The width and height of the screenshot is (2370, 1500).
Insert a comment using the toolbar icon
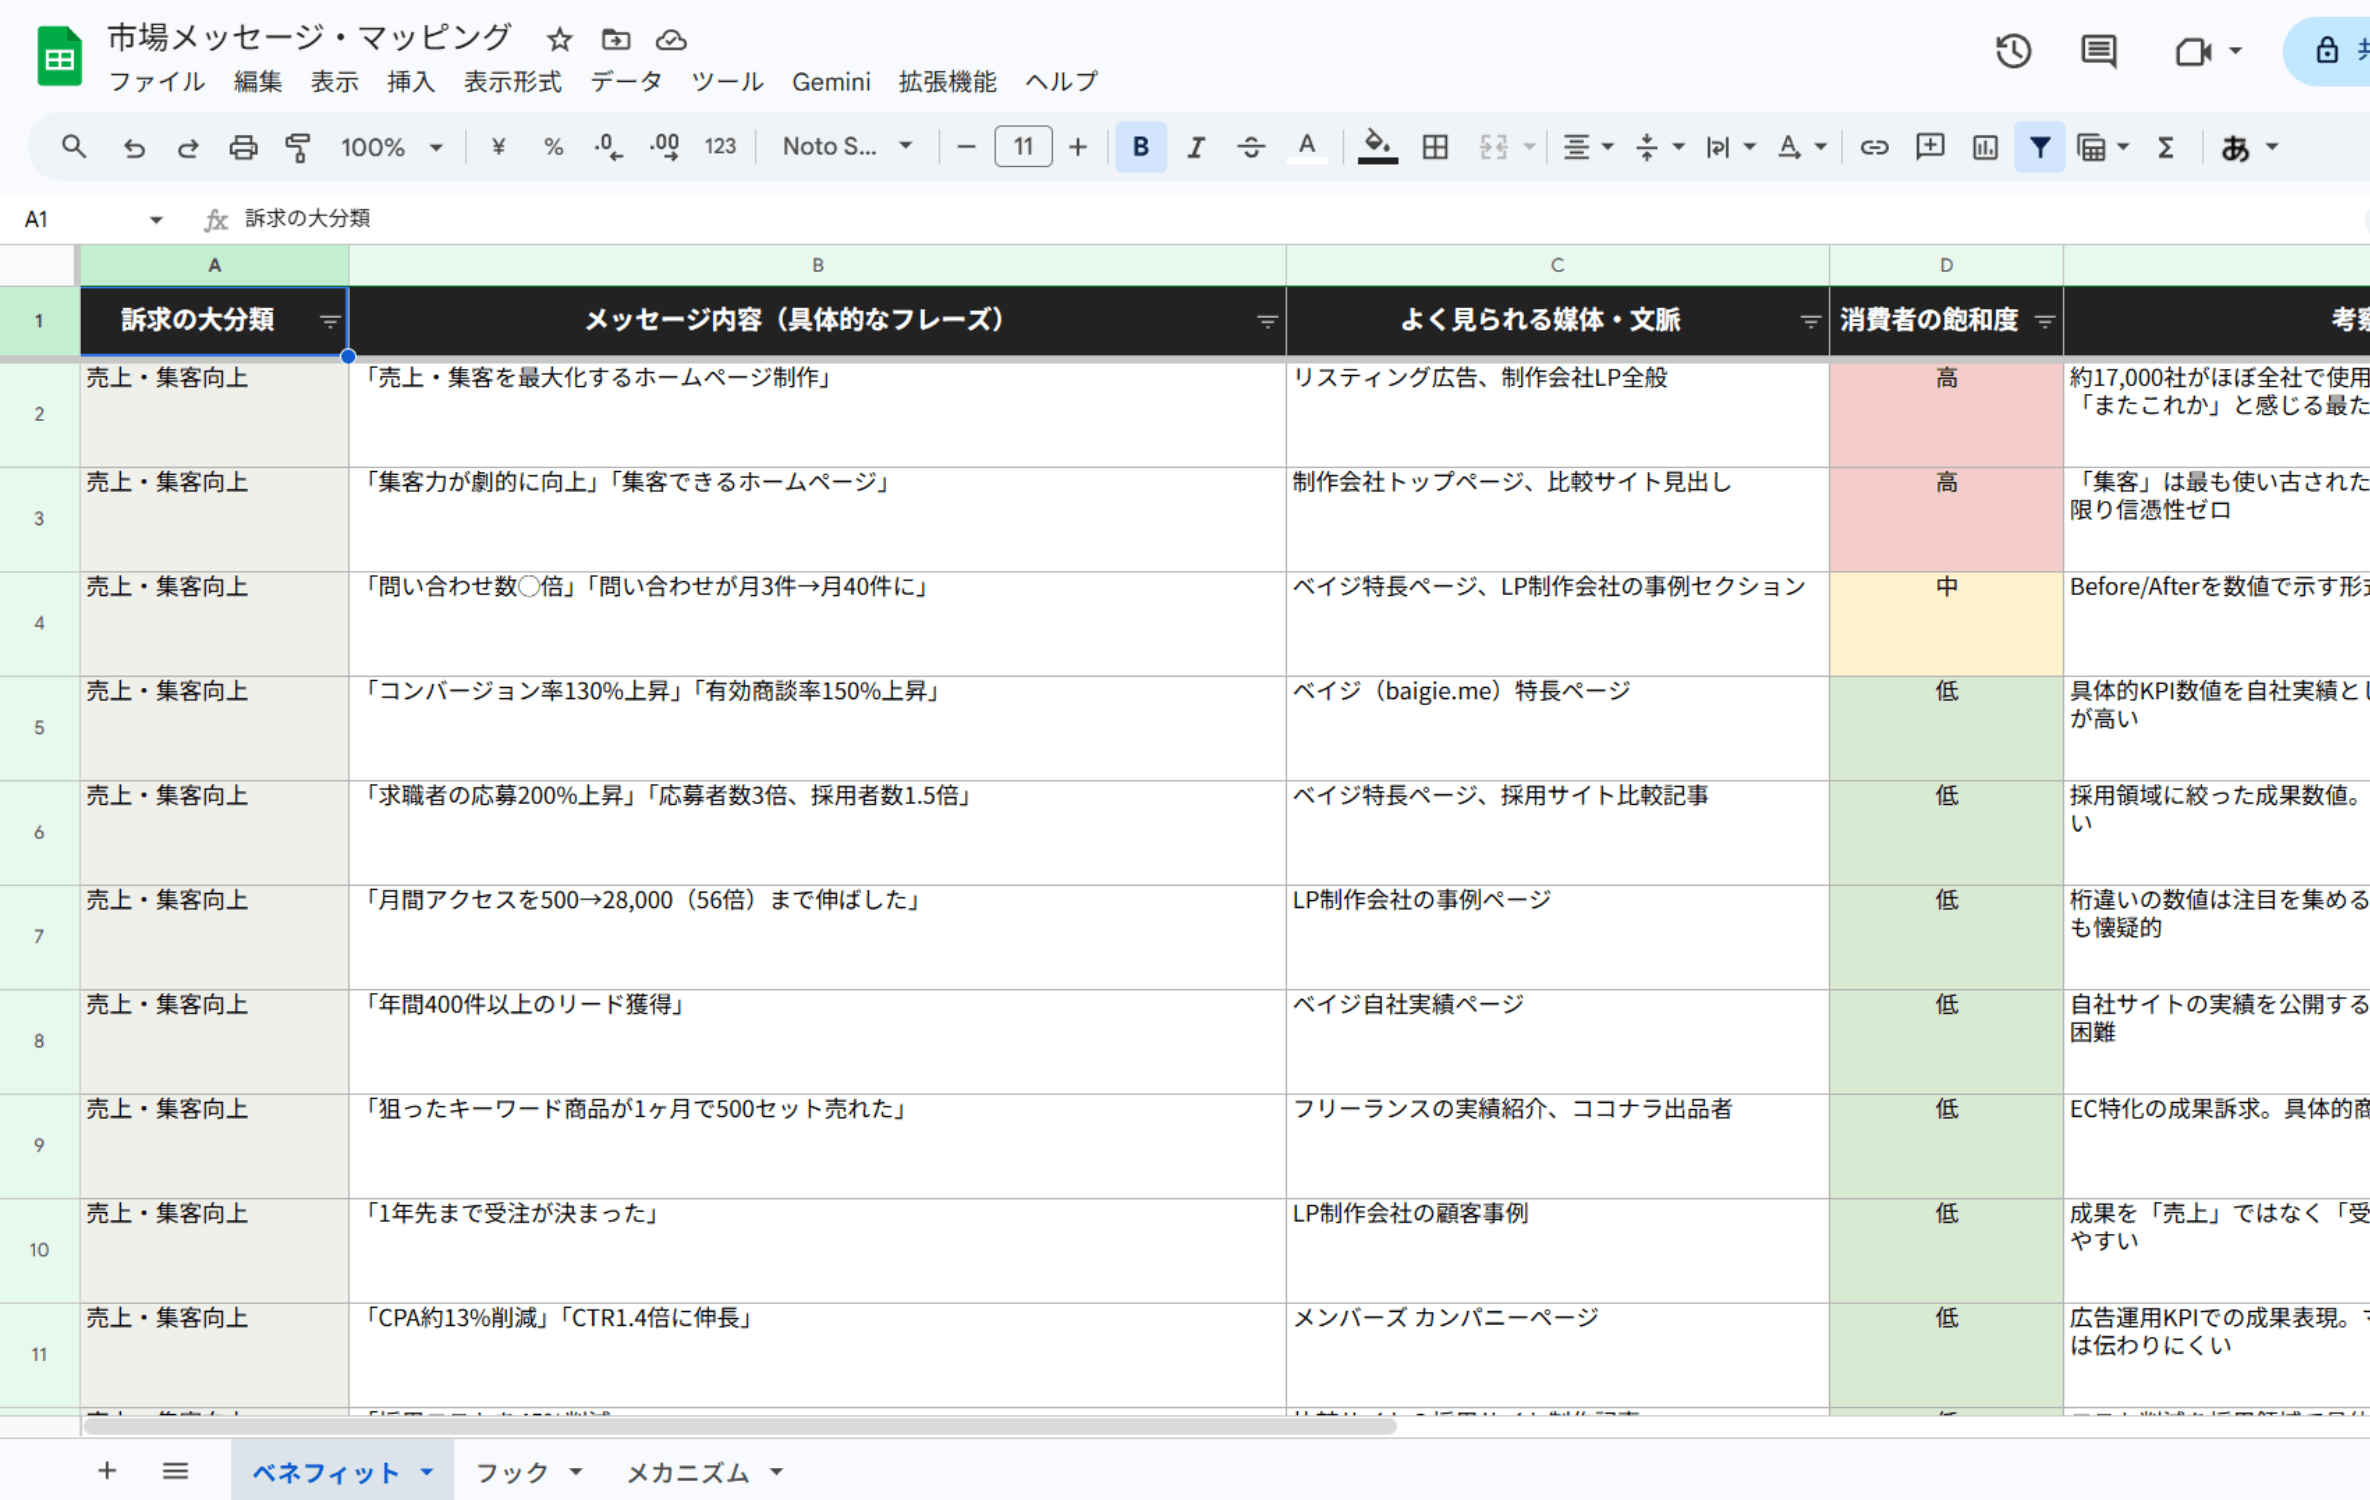click(x=1929, y=146)
